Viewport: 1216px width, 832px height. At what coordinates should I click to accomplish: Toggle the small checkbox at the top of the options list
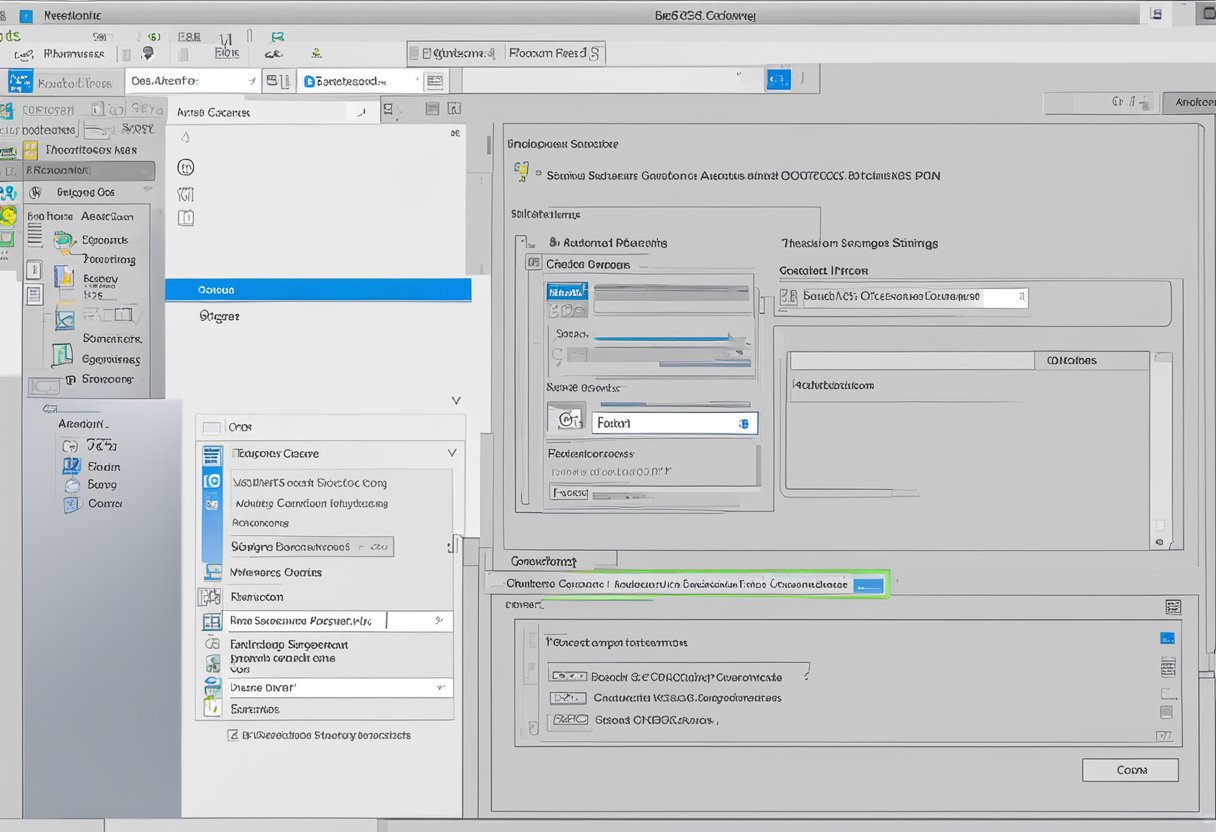tap(211, 427)
